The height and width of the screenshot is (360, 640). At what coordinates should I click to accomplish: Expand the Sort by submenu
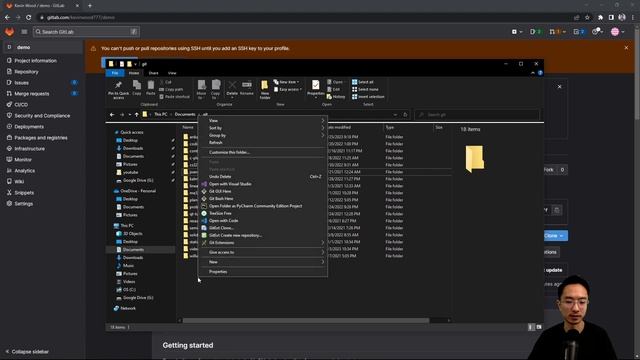pos(262,128)
